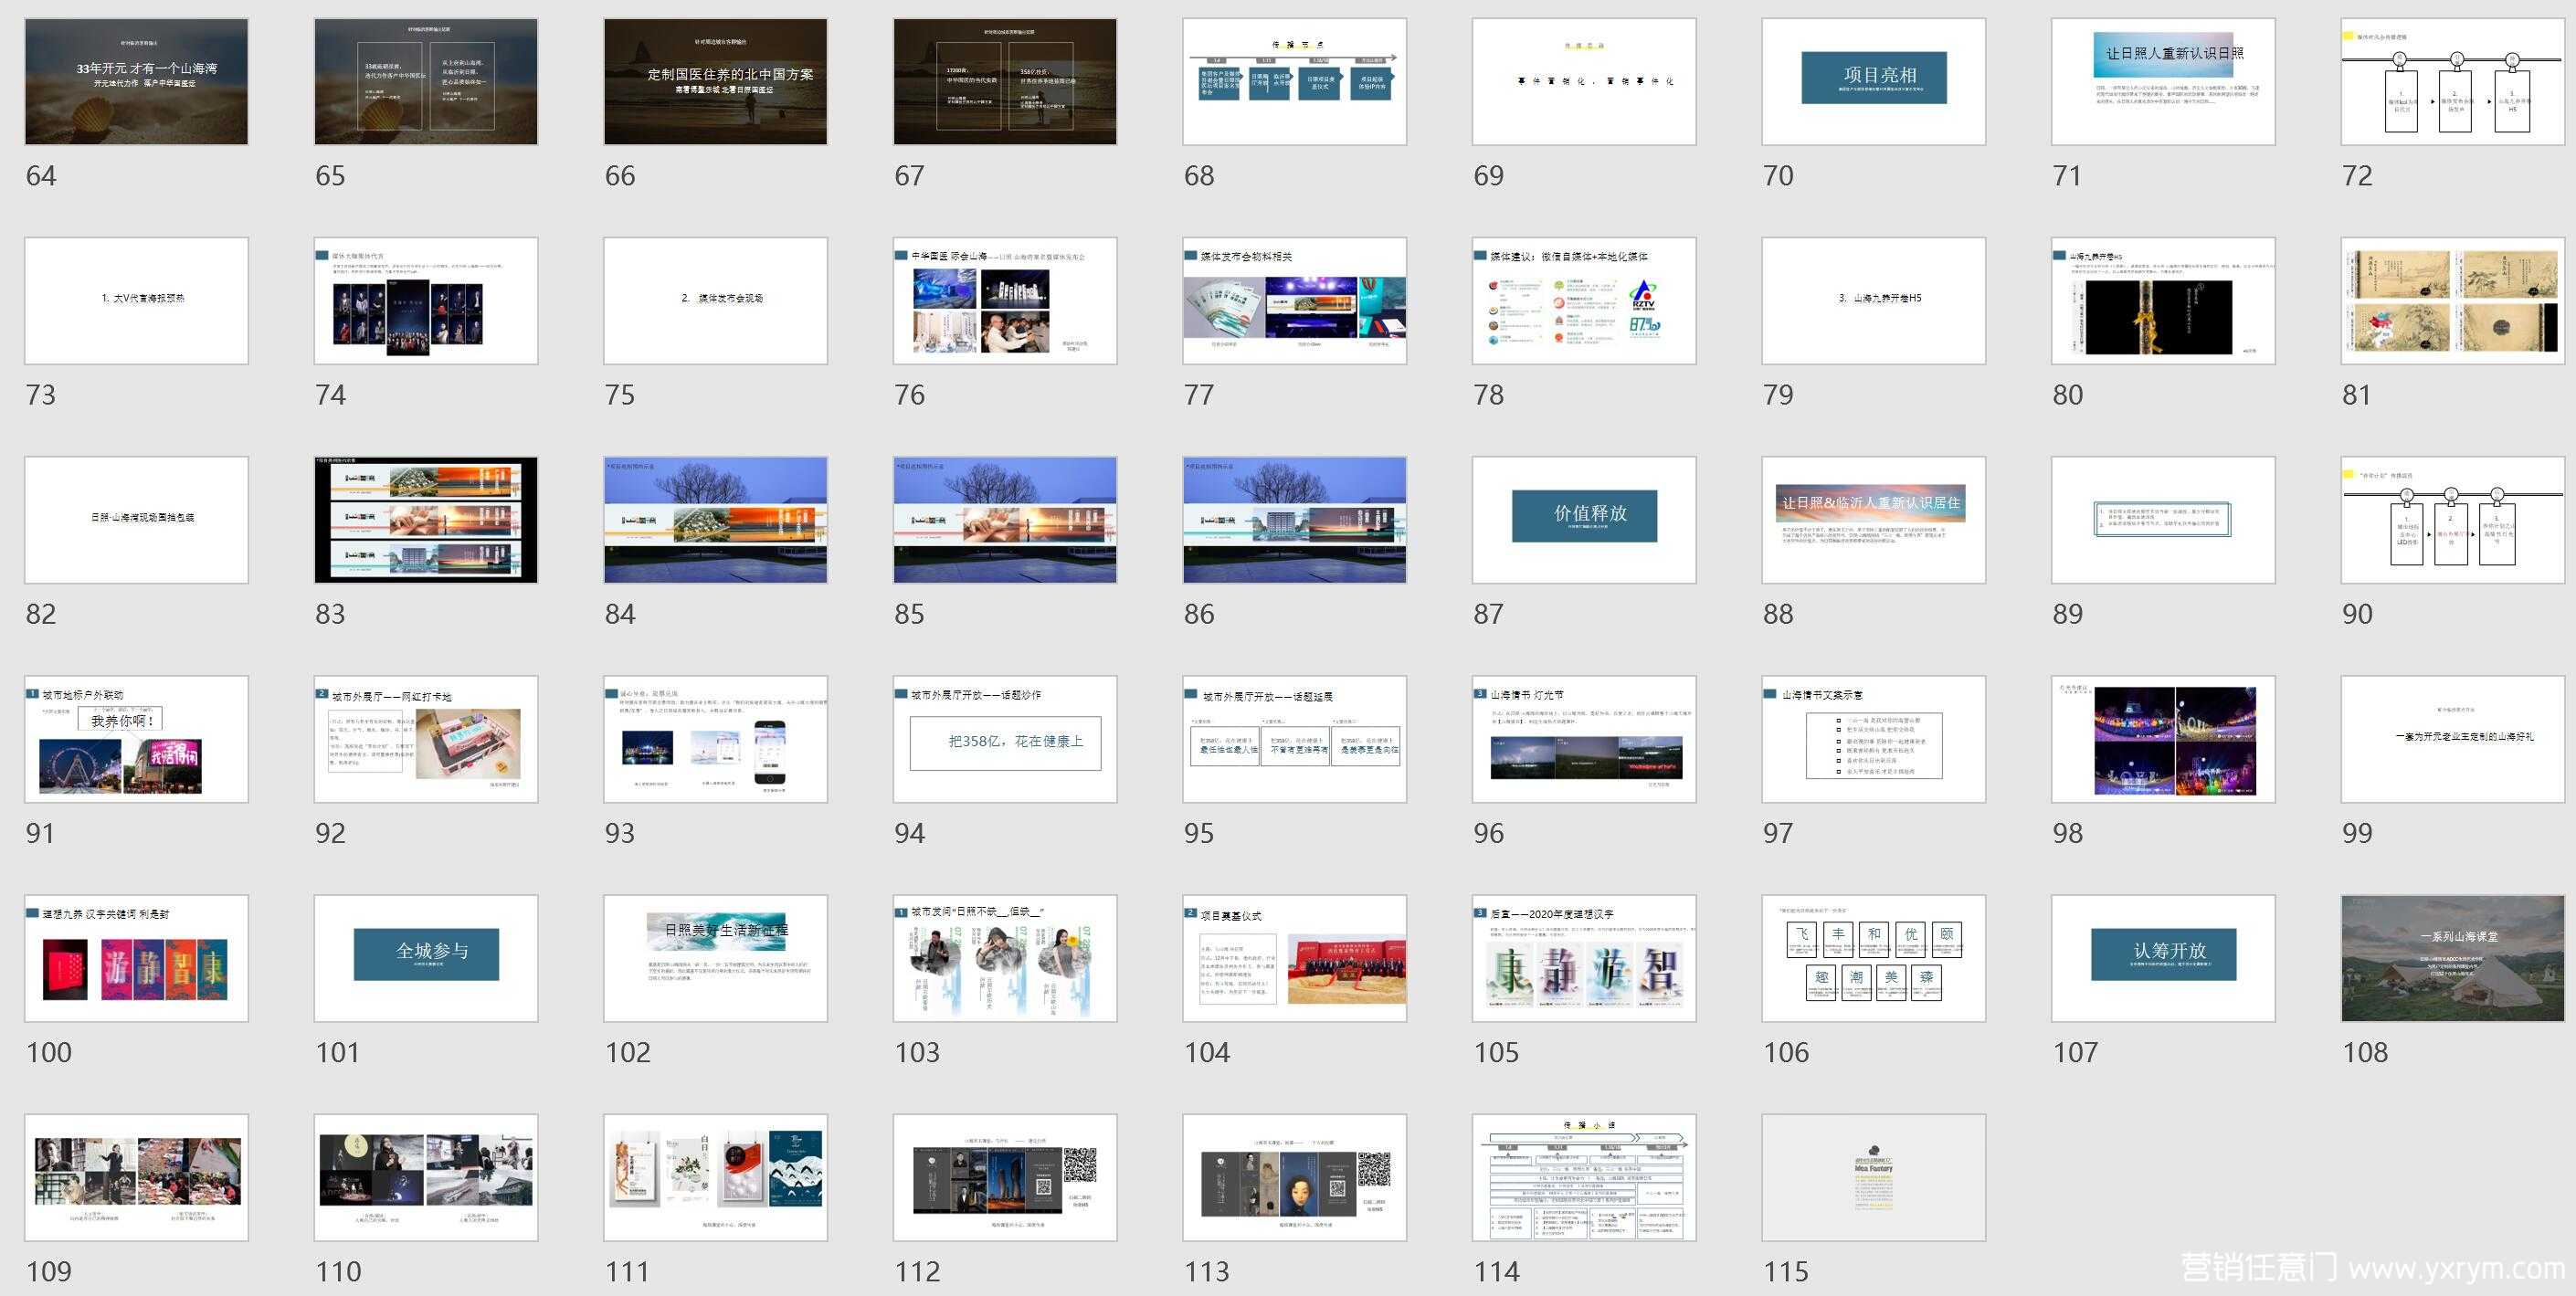Screen dimensions: 2576x1296
Task: Open slide 71 thumbnail 让日照人重新认识日照
Action: coord(2163,81)
